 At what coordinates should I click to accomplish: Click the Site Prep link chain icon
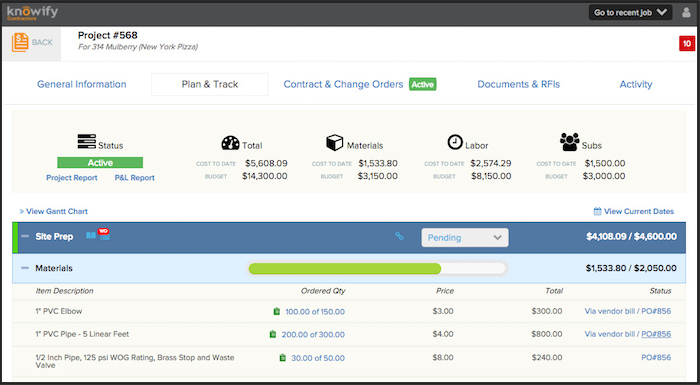(x=400, y=236)
